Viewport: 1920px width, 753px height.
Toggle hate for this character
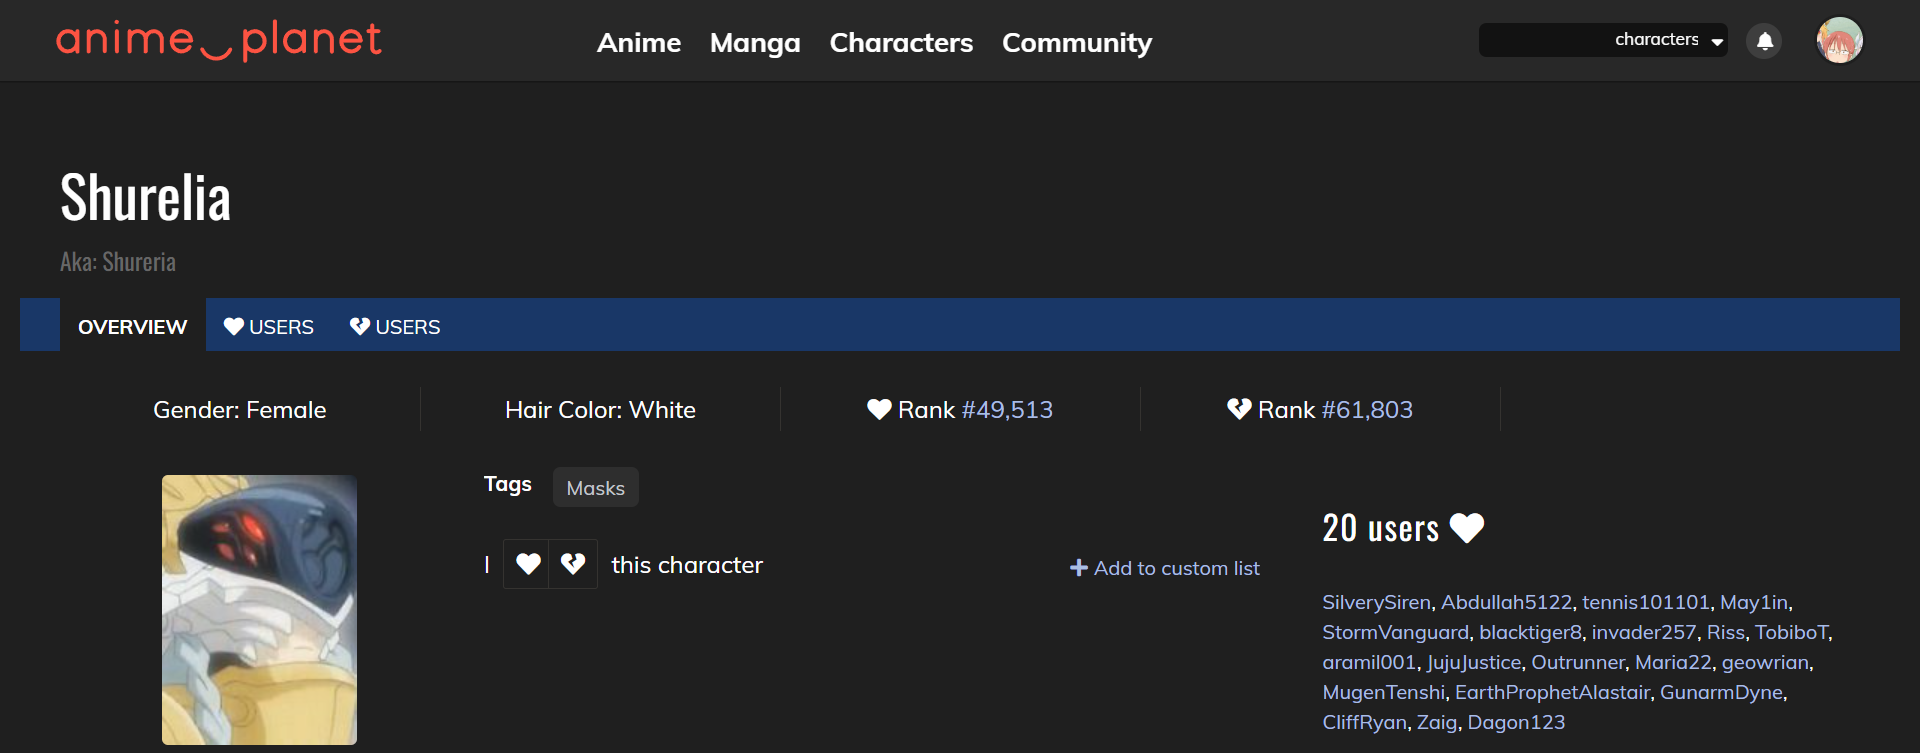click(x=573, y=564)
